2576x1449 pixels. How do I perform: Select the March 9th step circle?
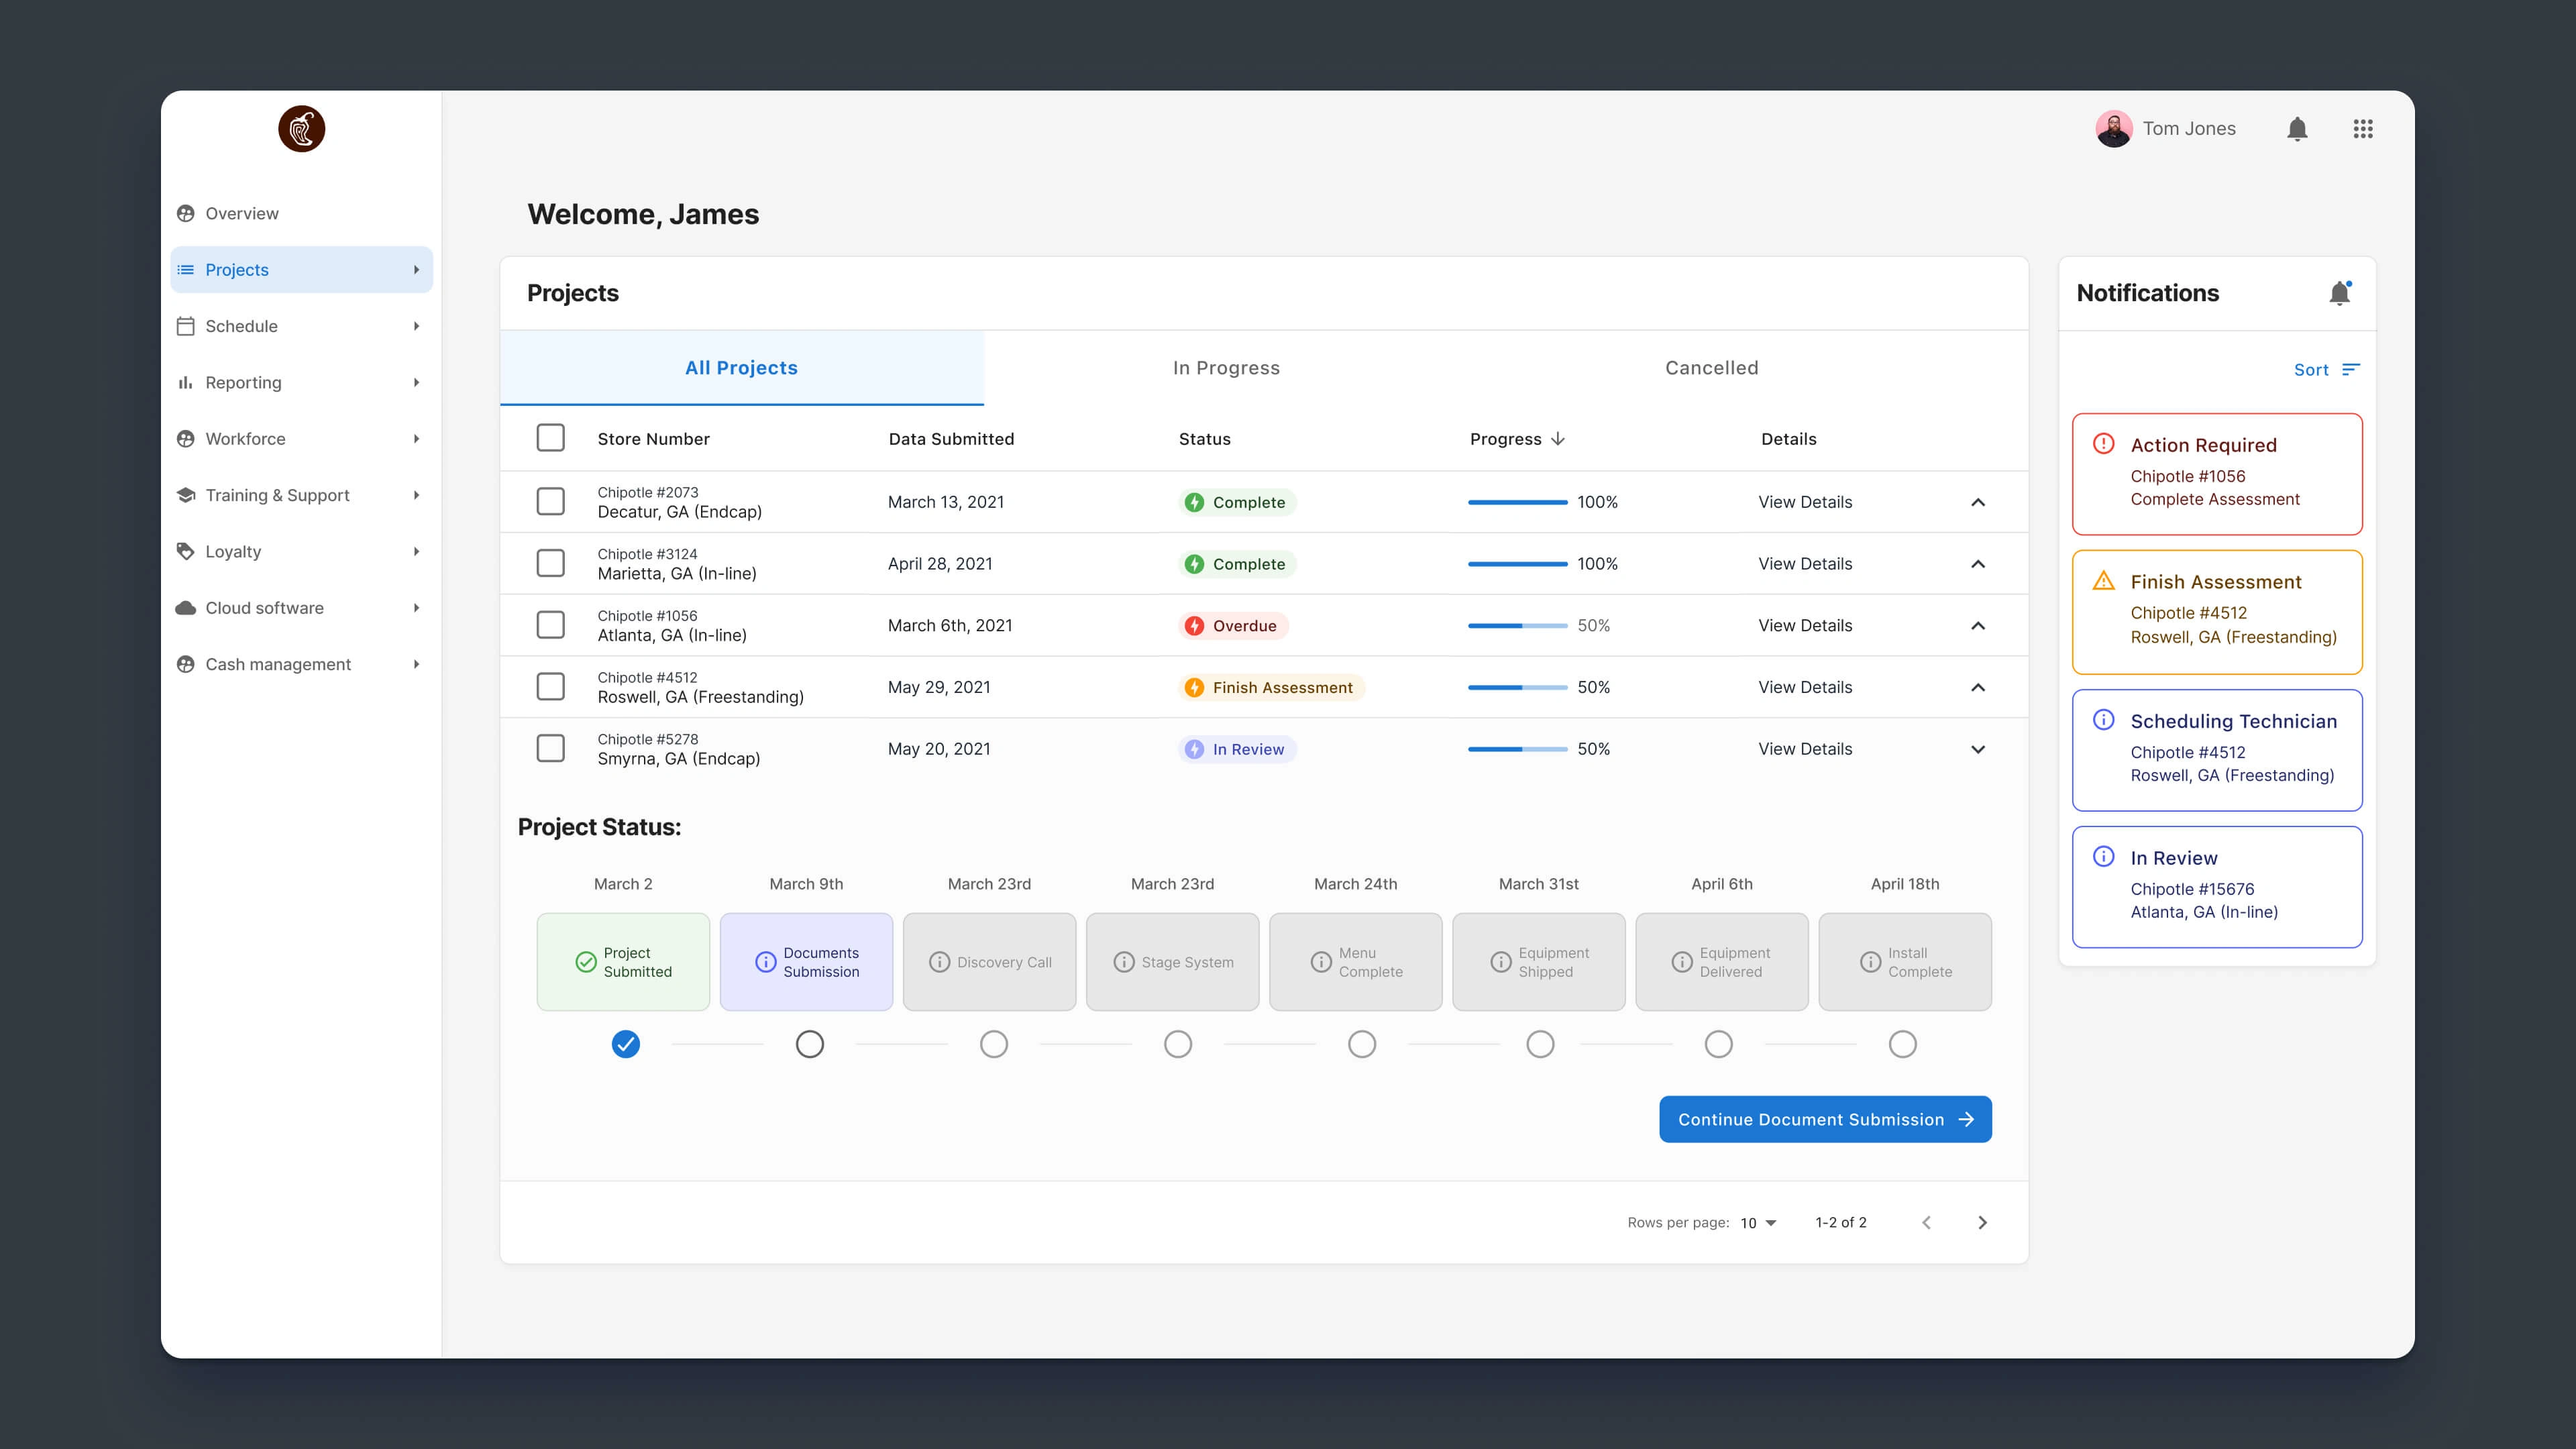[x=810, y=1044]
